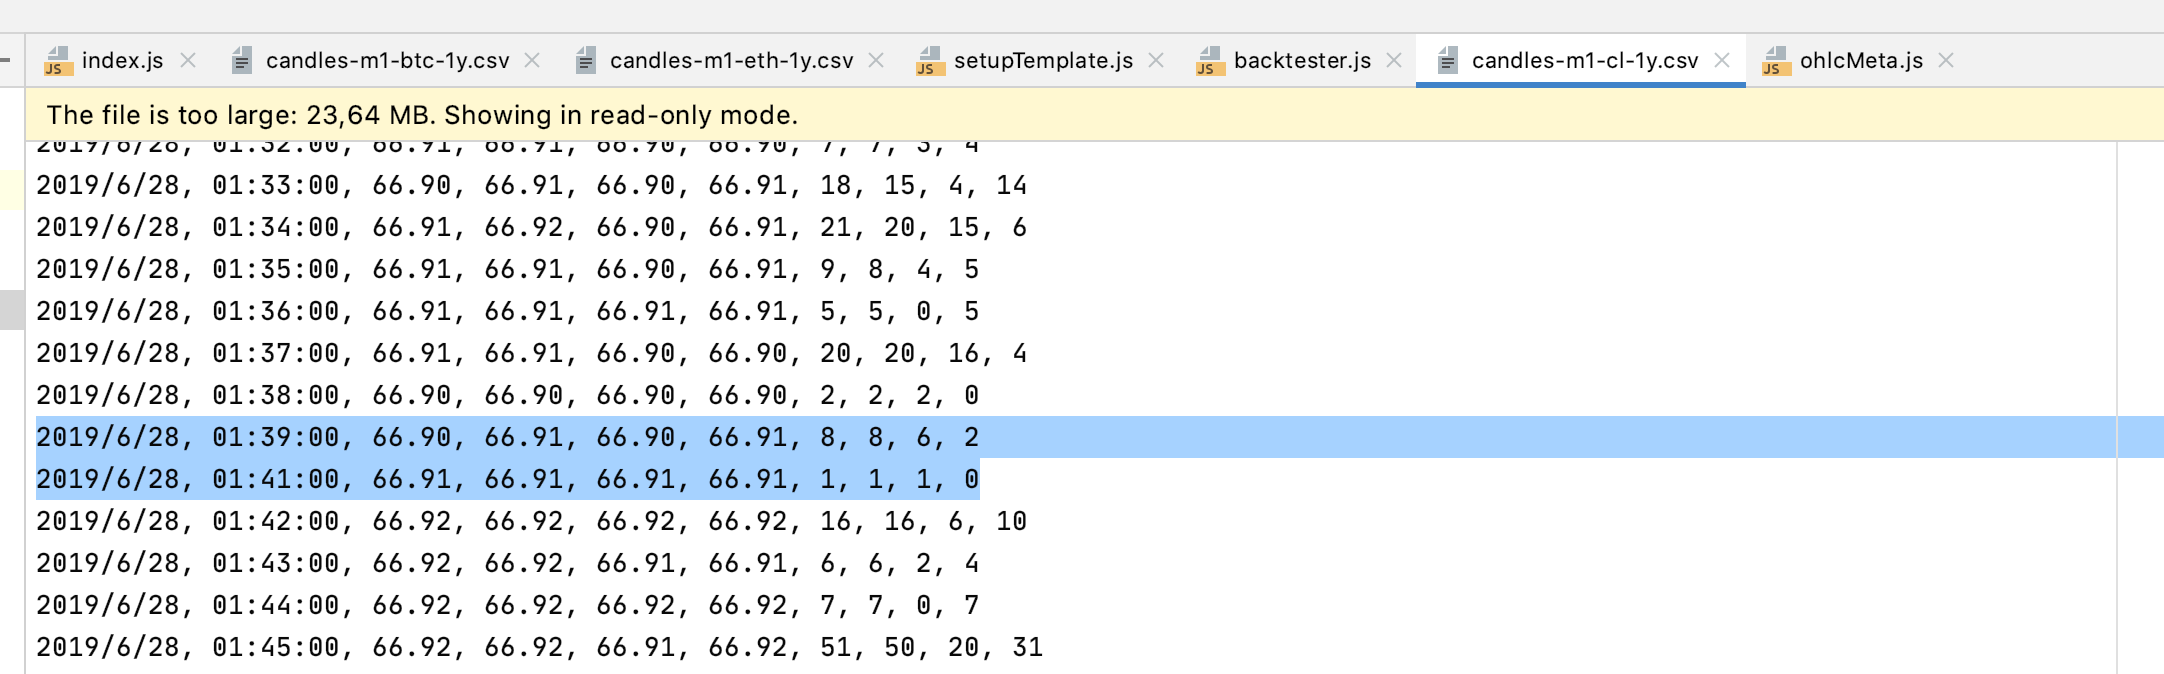2164x674 pixels.
Task: Open the ohlcMeta.js tab
Action: (1861, 61)
